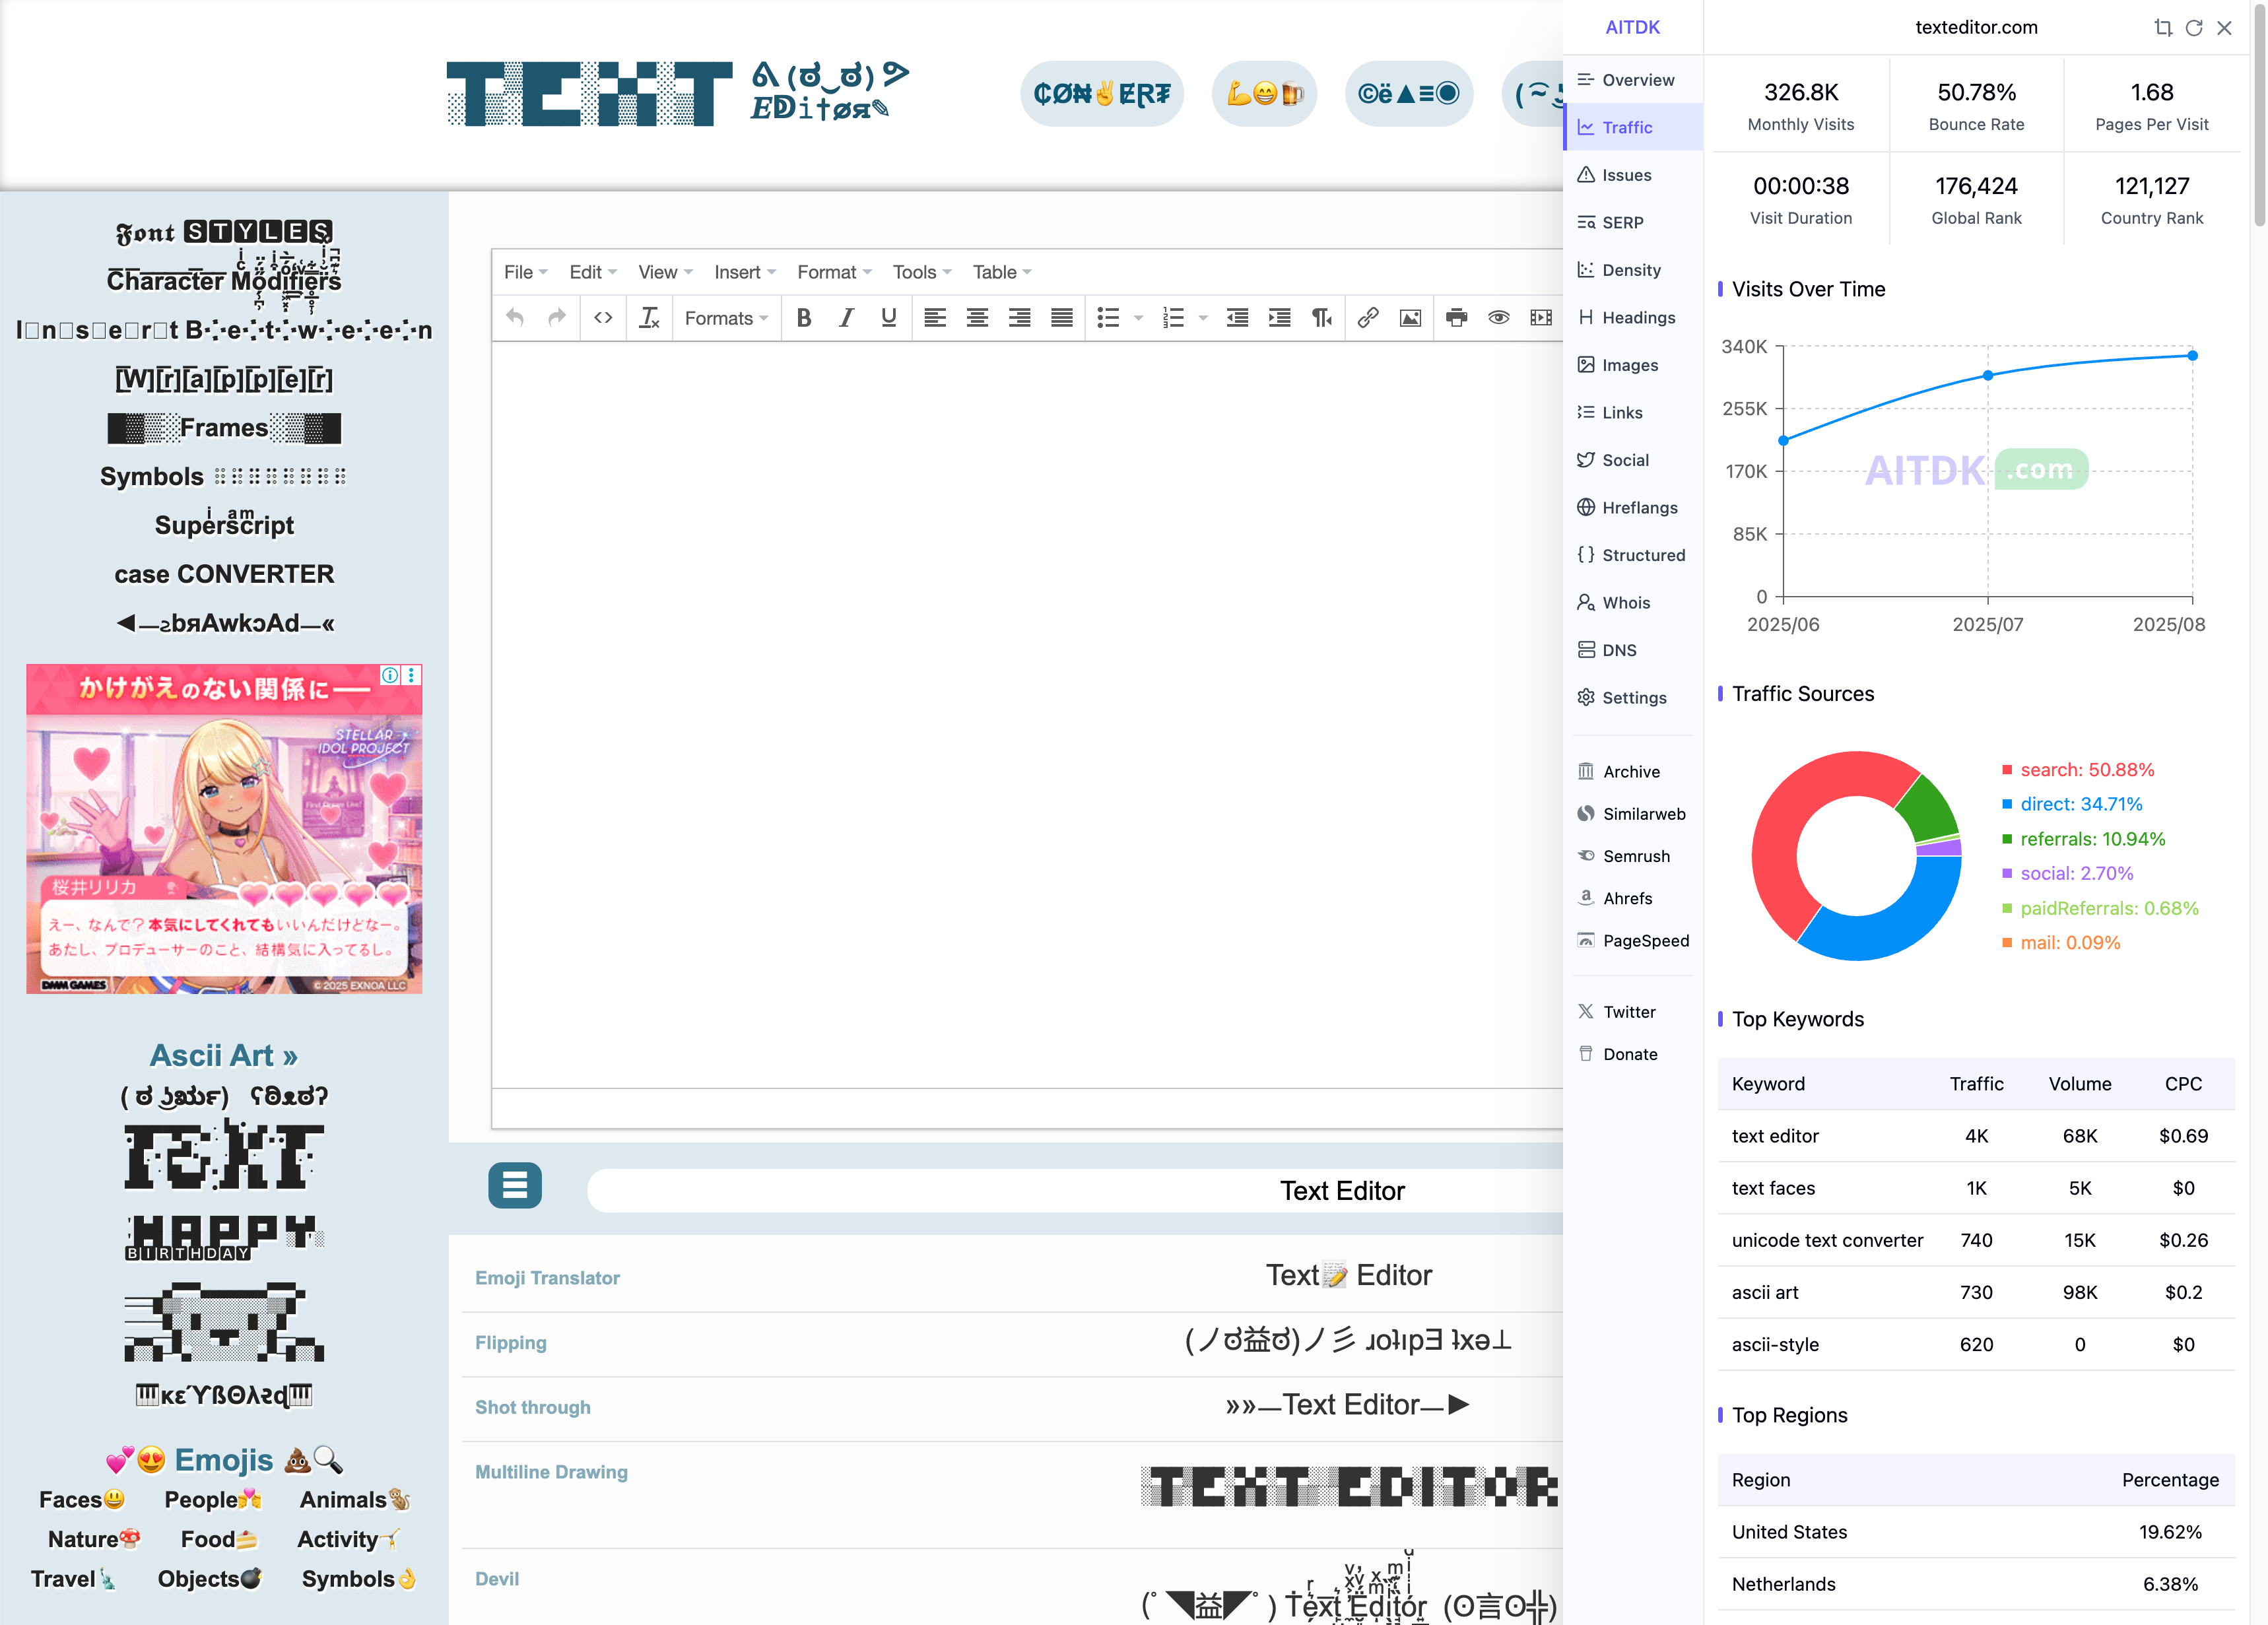Screen dimensions: 2268x1625
Task: Increase indent of paragraph
Action: [x=1279, y=318]
